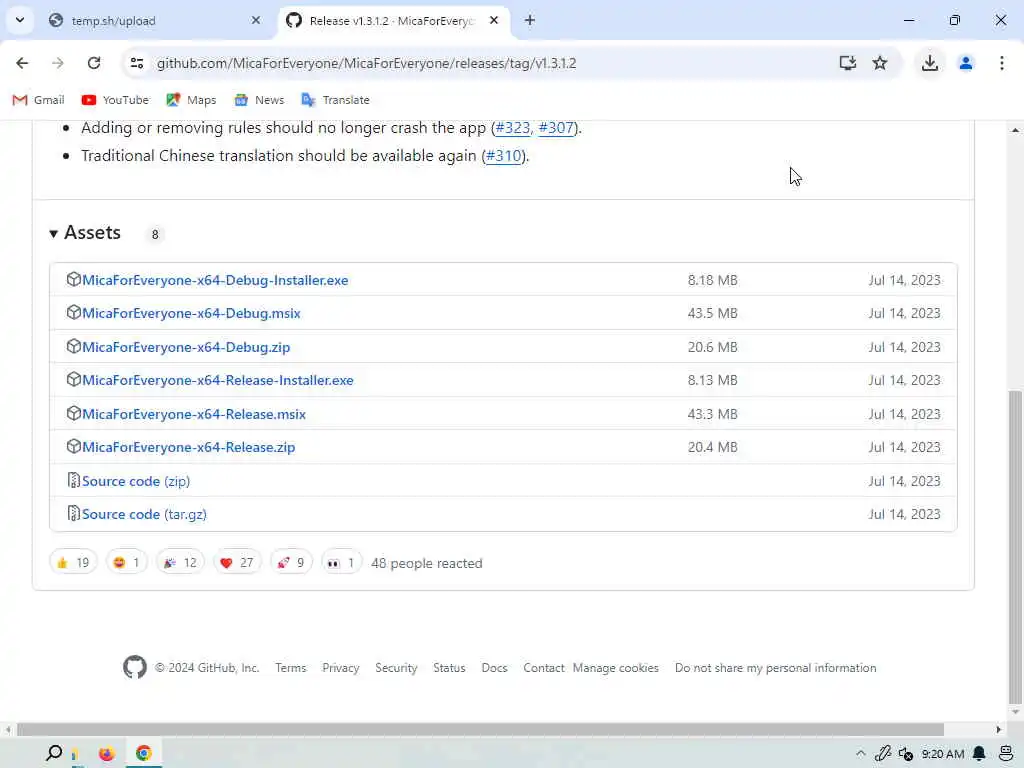Image resolution: width=1024 pixels, height=768 pixels.
Task: Open the notification bell in system tray
Action: pyautogui.click(x=979, y=754)
